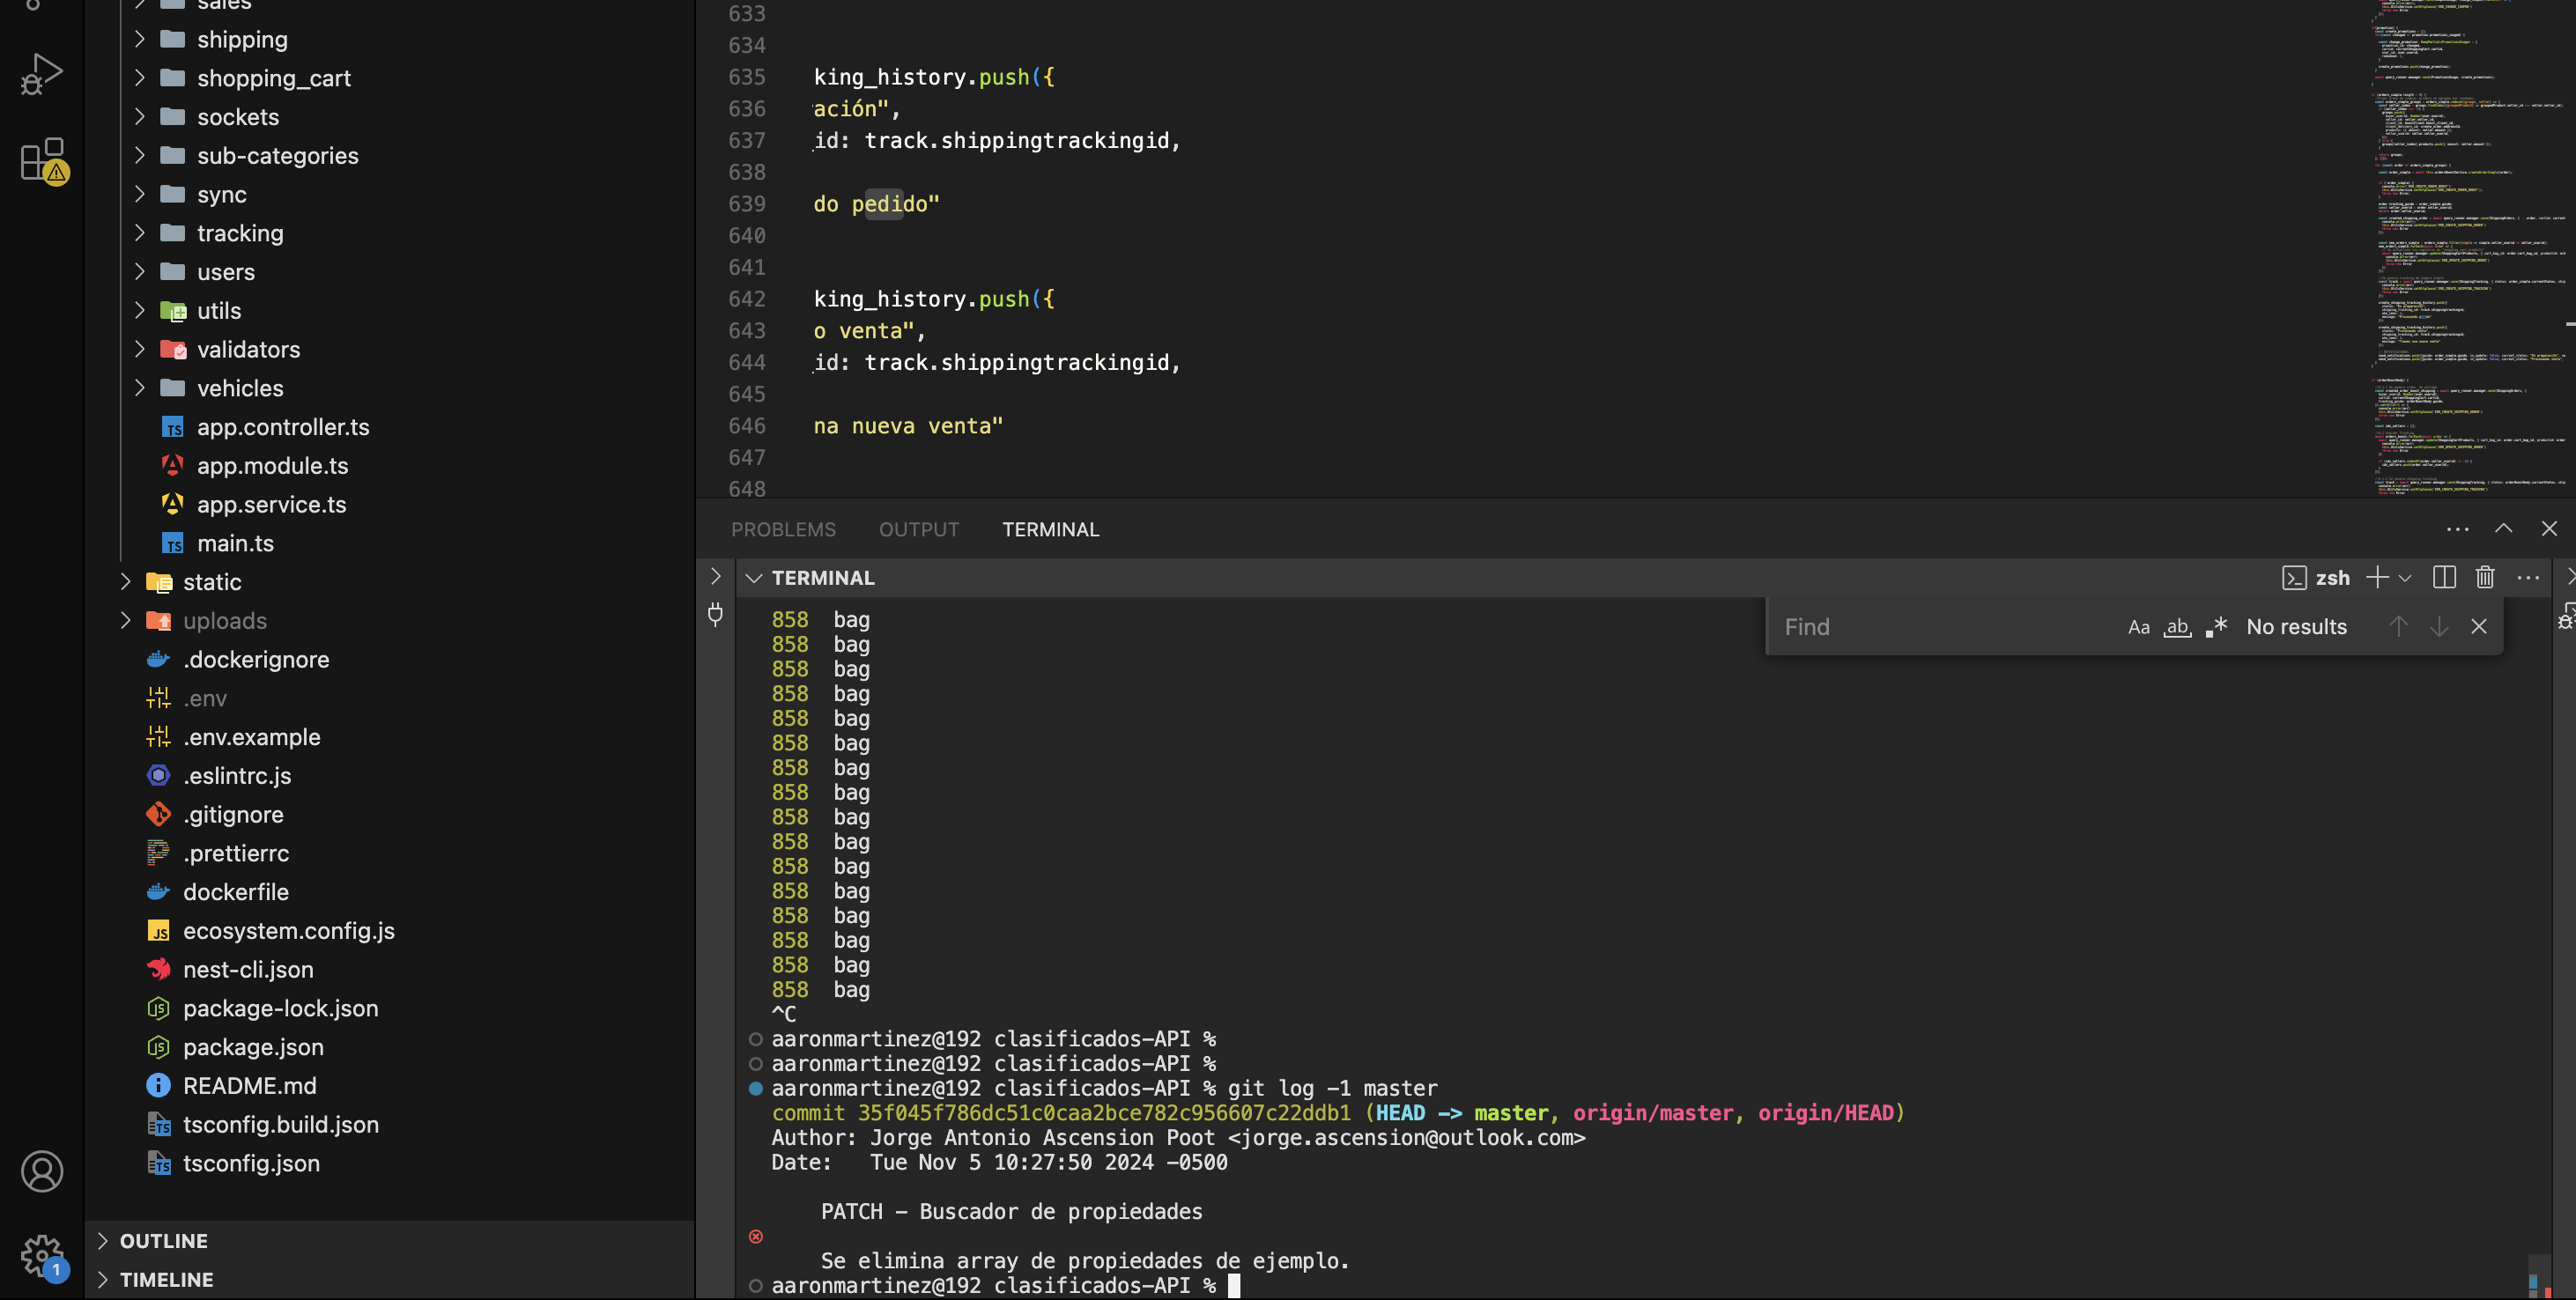This screenshot has height=1300, width=2576.
Task: Click the new terminal plus icon
Action: coord(2377,577)
